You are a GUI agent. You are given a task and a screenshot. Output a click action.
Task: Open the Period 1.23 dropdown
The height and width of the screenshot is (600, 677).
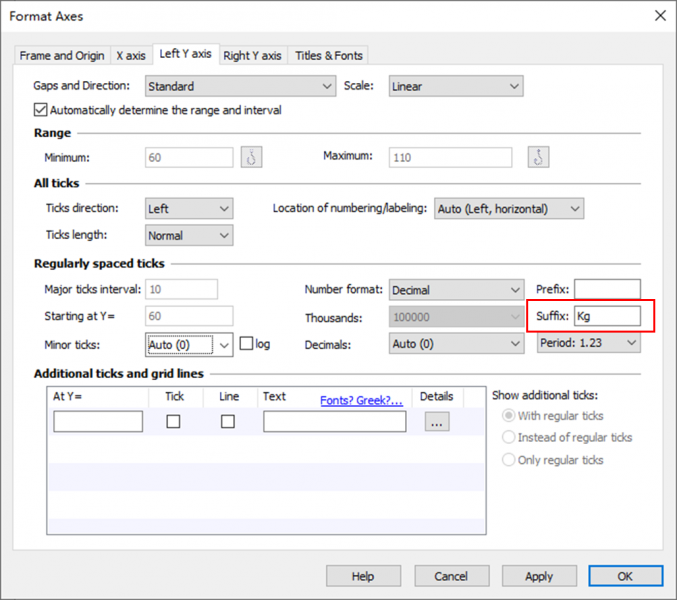(588, 343)
